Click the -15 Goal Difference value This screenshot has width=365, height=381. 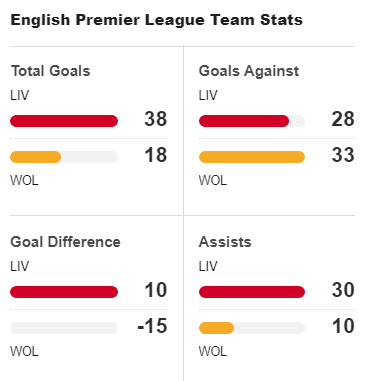(152, 326)
